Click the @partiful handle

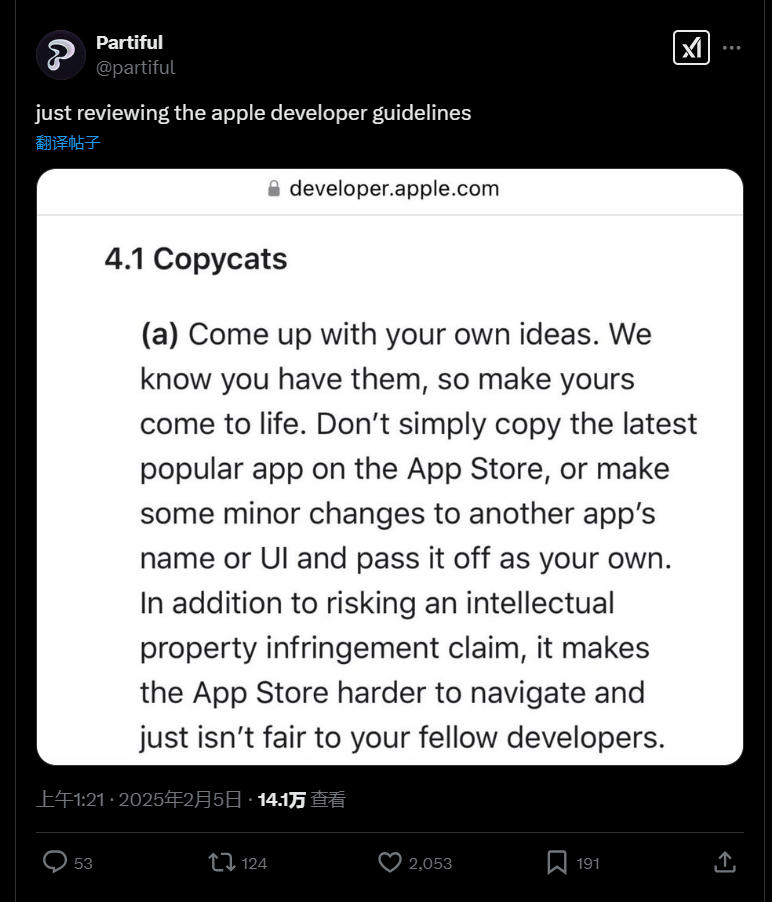(135, 67)
